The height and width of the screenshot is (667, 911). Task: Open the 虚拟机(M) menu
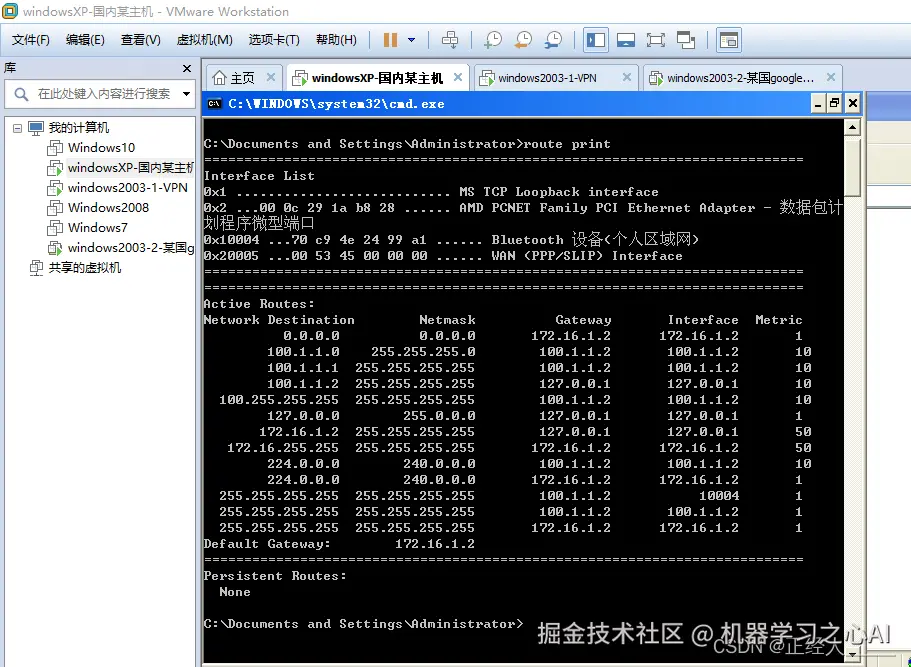[x=204, y=40]
